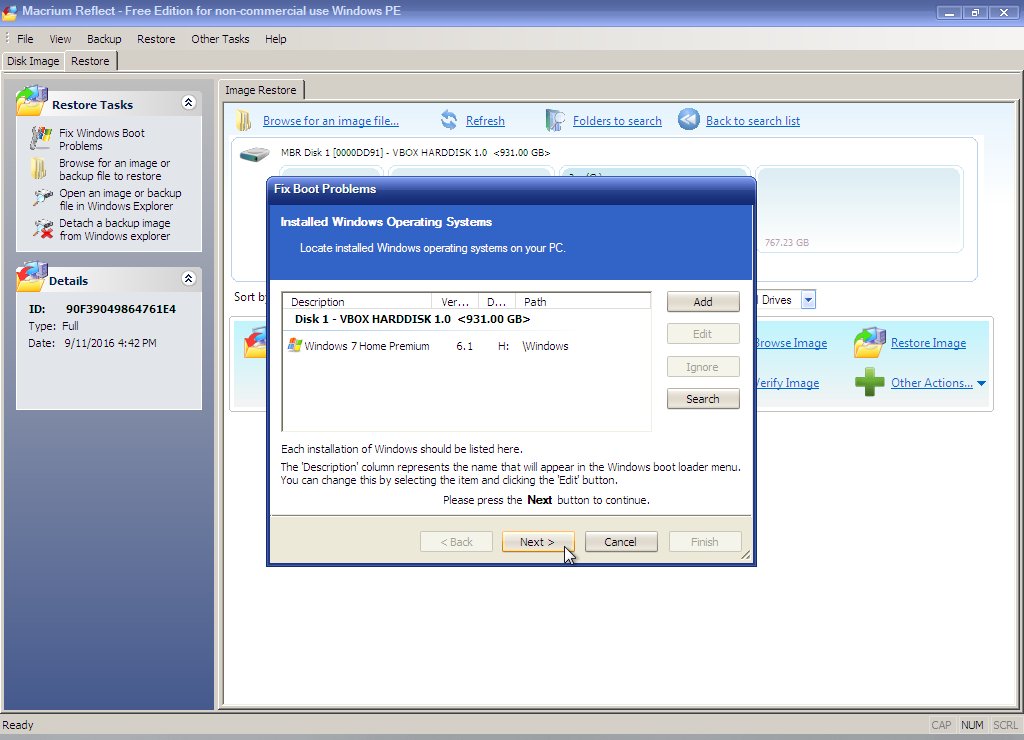
Task: Click the green plus Other Actions icon
Action: [869, 382]
